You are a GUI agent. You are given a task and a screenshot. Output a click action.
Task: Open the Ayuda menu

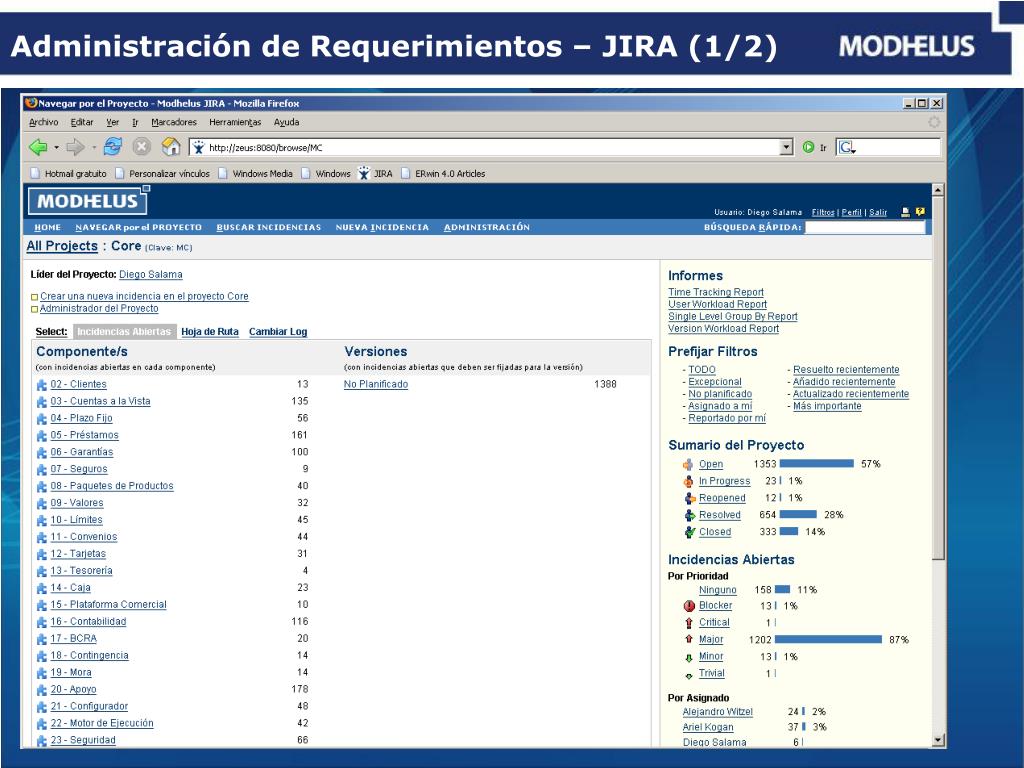point(287,122)
